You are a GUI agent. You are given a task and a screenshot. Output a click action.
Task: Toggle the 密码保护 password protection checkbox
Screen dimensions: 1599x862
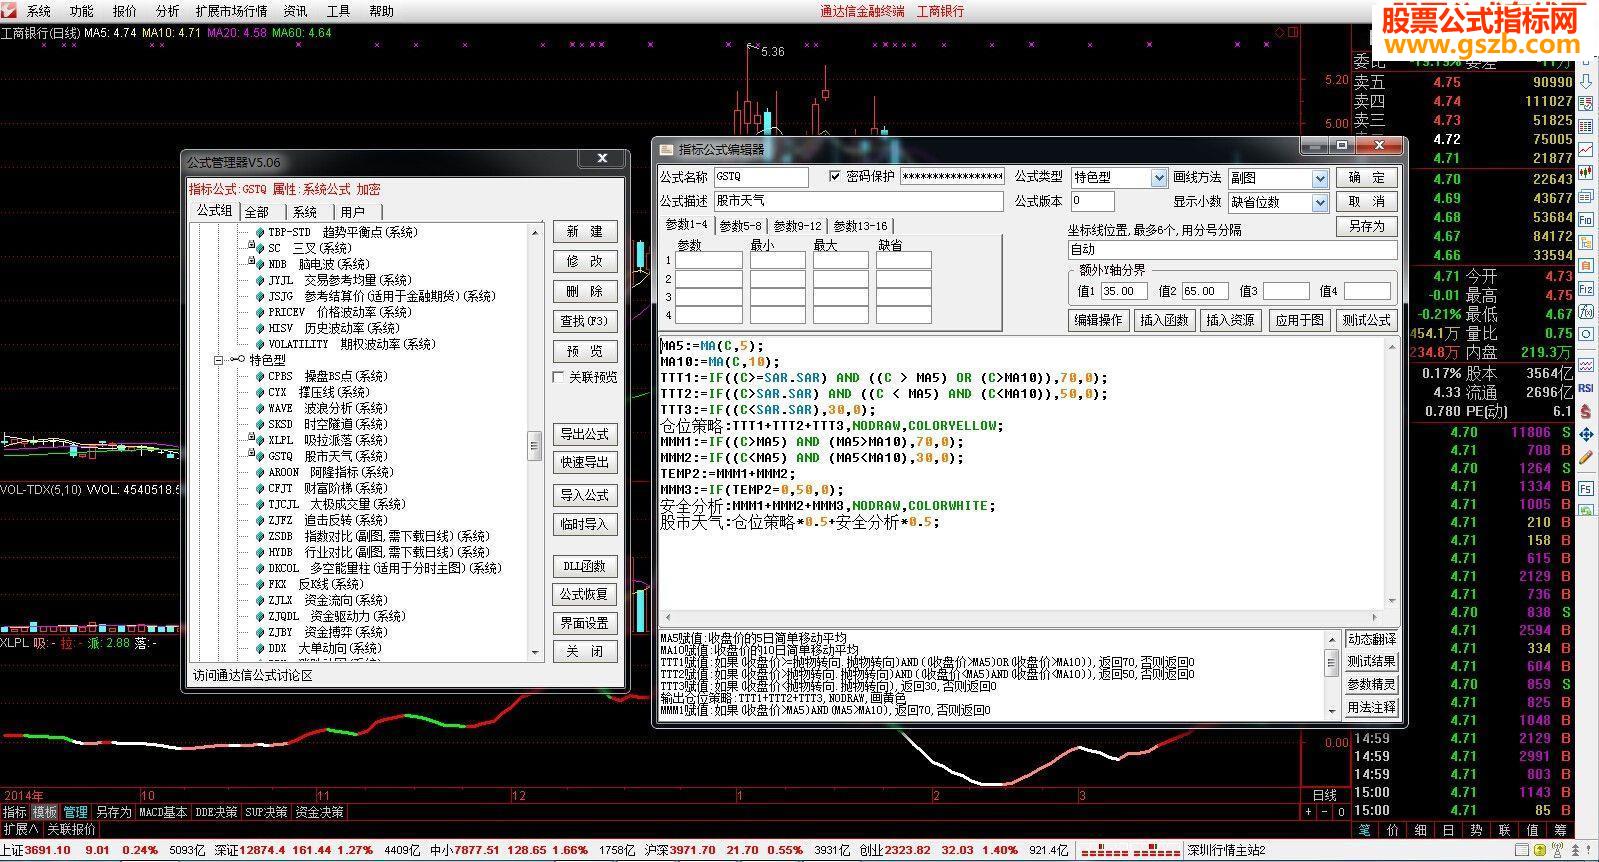tap(835, 176)
